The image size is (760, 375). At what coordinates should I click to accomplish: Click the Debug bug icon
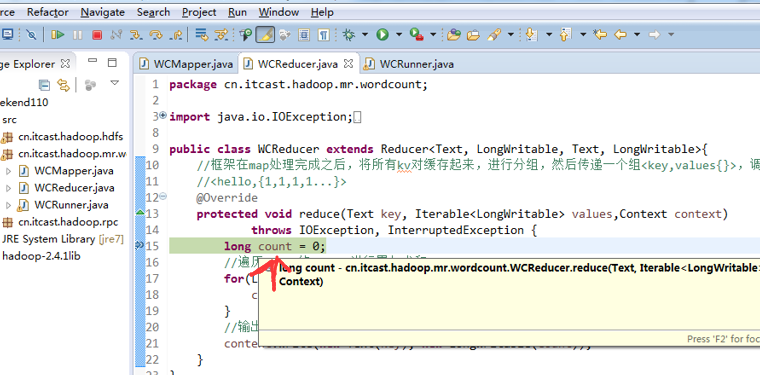click(348, 34)
